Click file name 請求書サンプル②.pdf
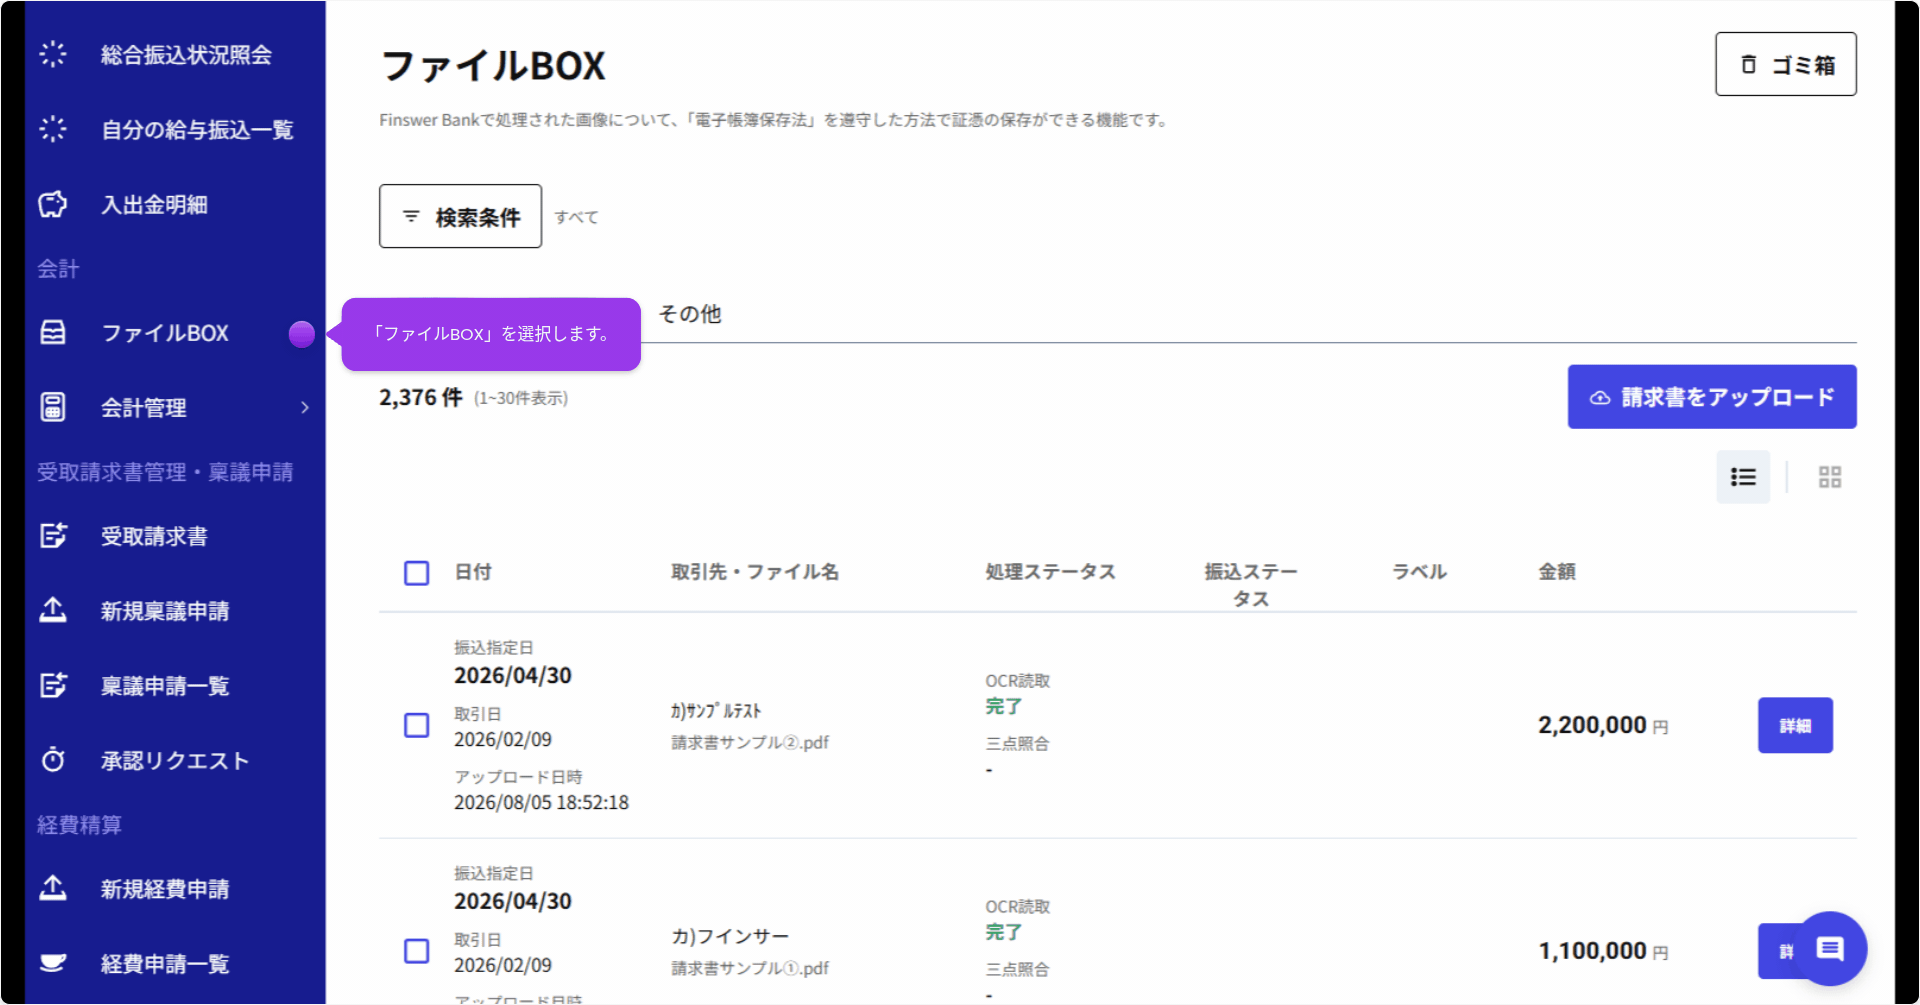1920x1005 pixels. (x=750, y=742)
